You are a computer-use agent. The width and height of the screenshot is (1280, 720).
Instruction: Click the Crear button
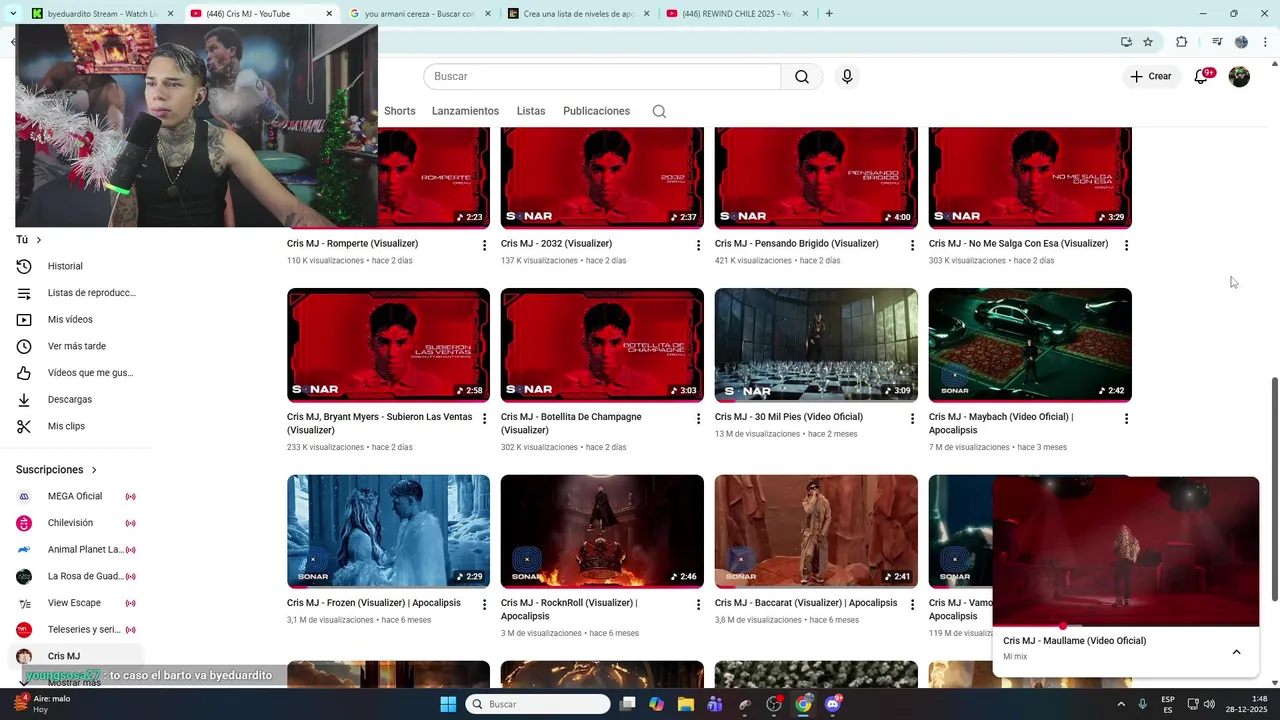[1150, 77]
